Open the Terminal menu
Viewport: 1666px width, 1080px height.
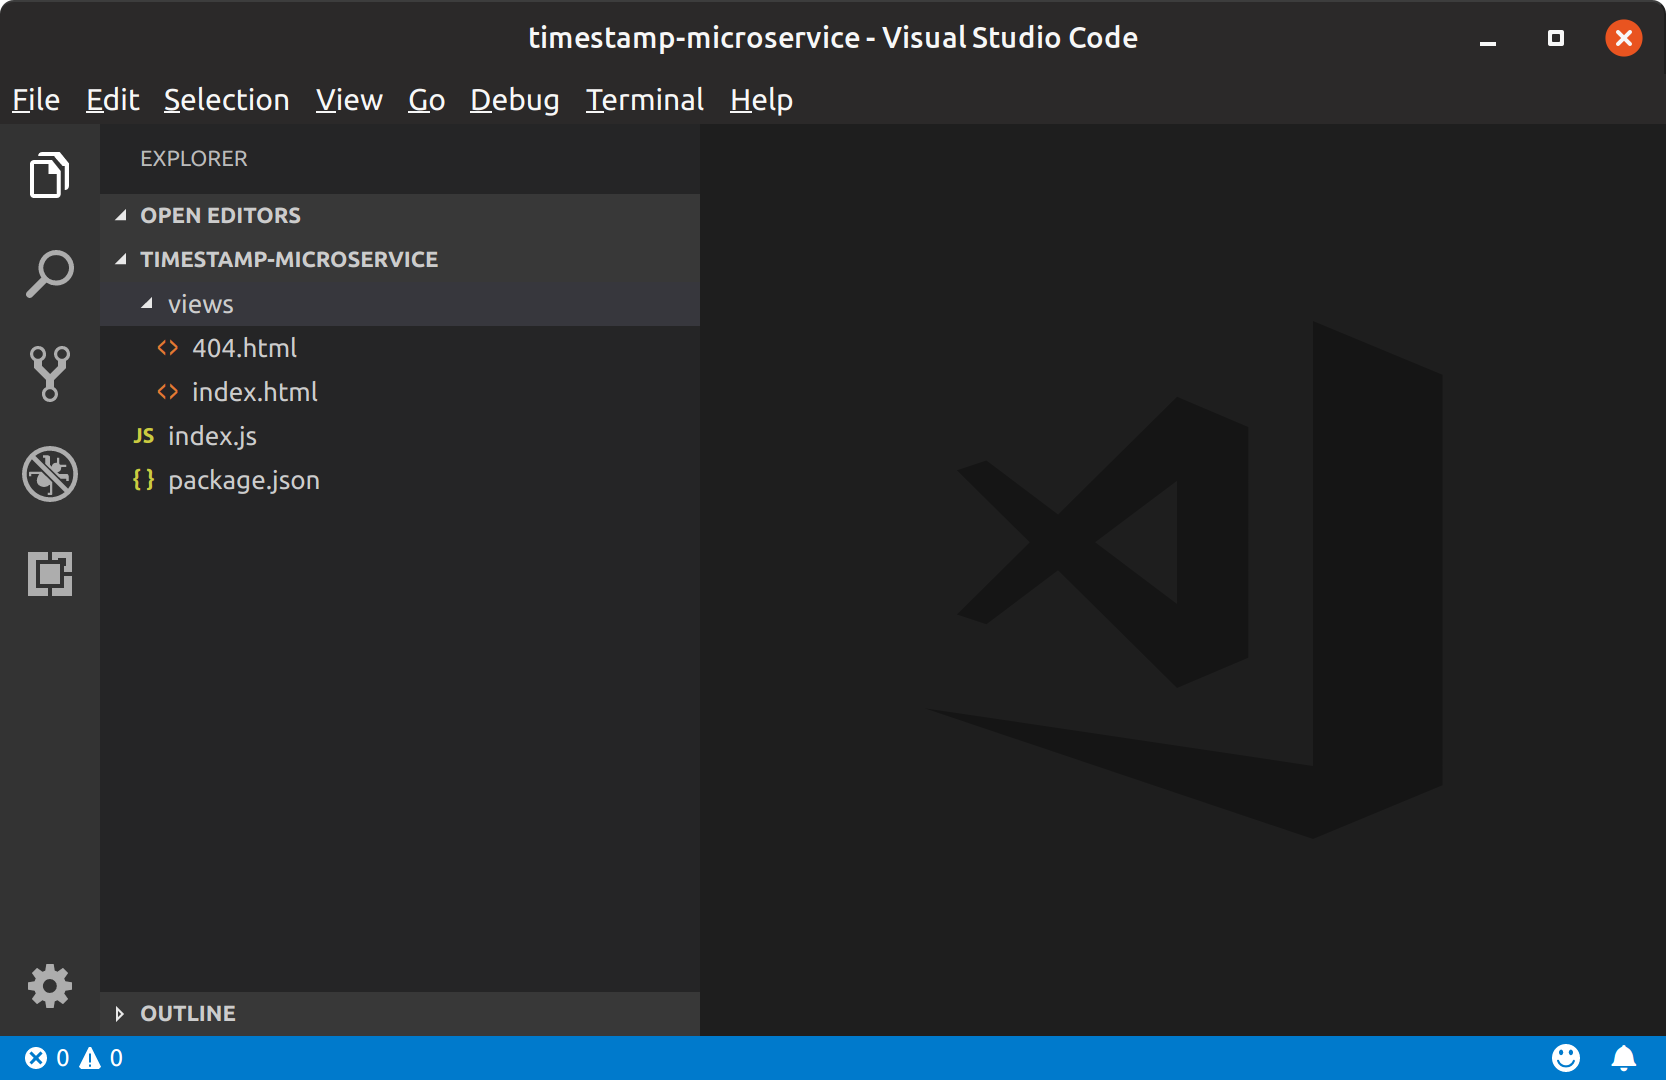pos(644,100)
